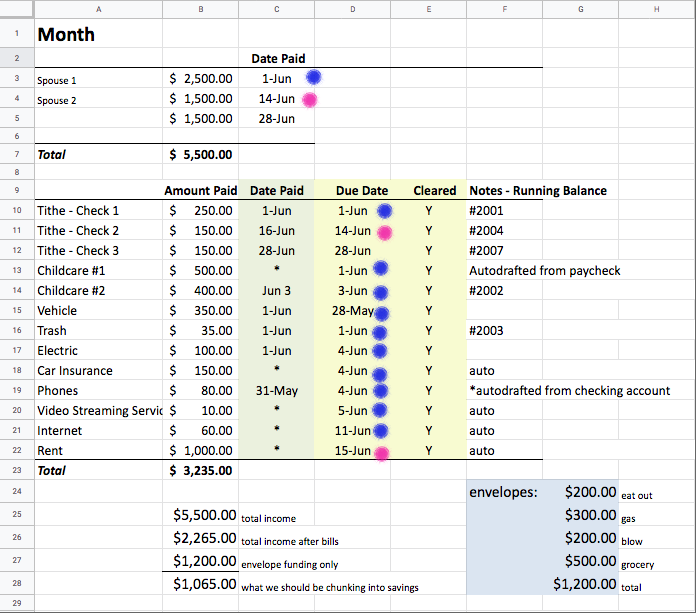The image size is (696, 613).
Task: Select the "Month" title cell
Action: click(97, 34)
